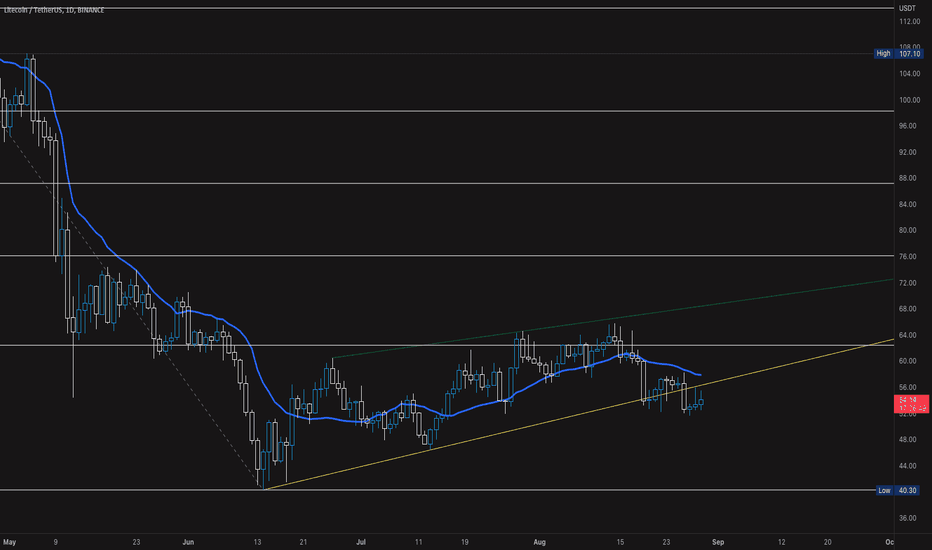Click the 15 date label after Aug
Image resolution: width=932 pixels, height=550 pixels.
[620, 542]
